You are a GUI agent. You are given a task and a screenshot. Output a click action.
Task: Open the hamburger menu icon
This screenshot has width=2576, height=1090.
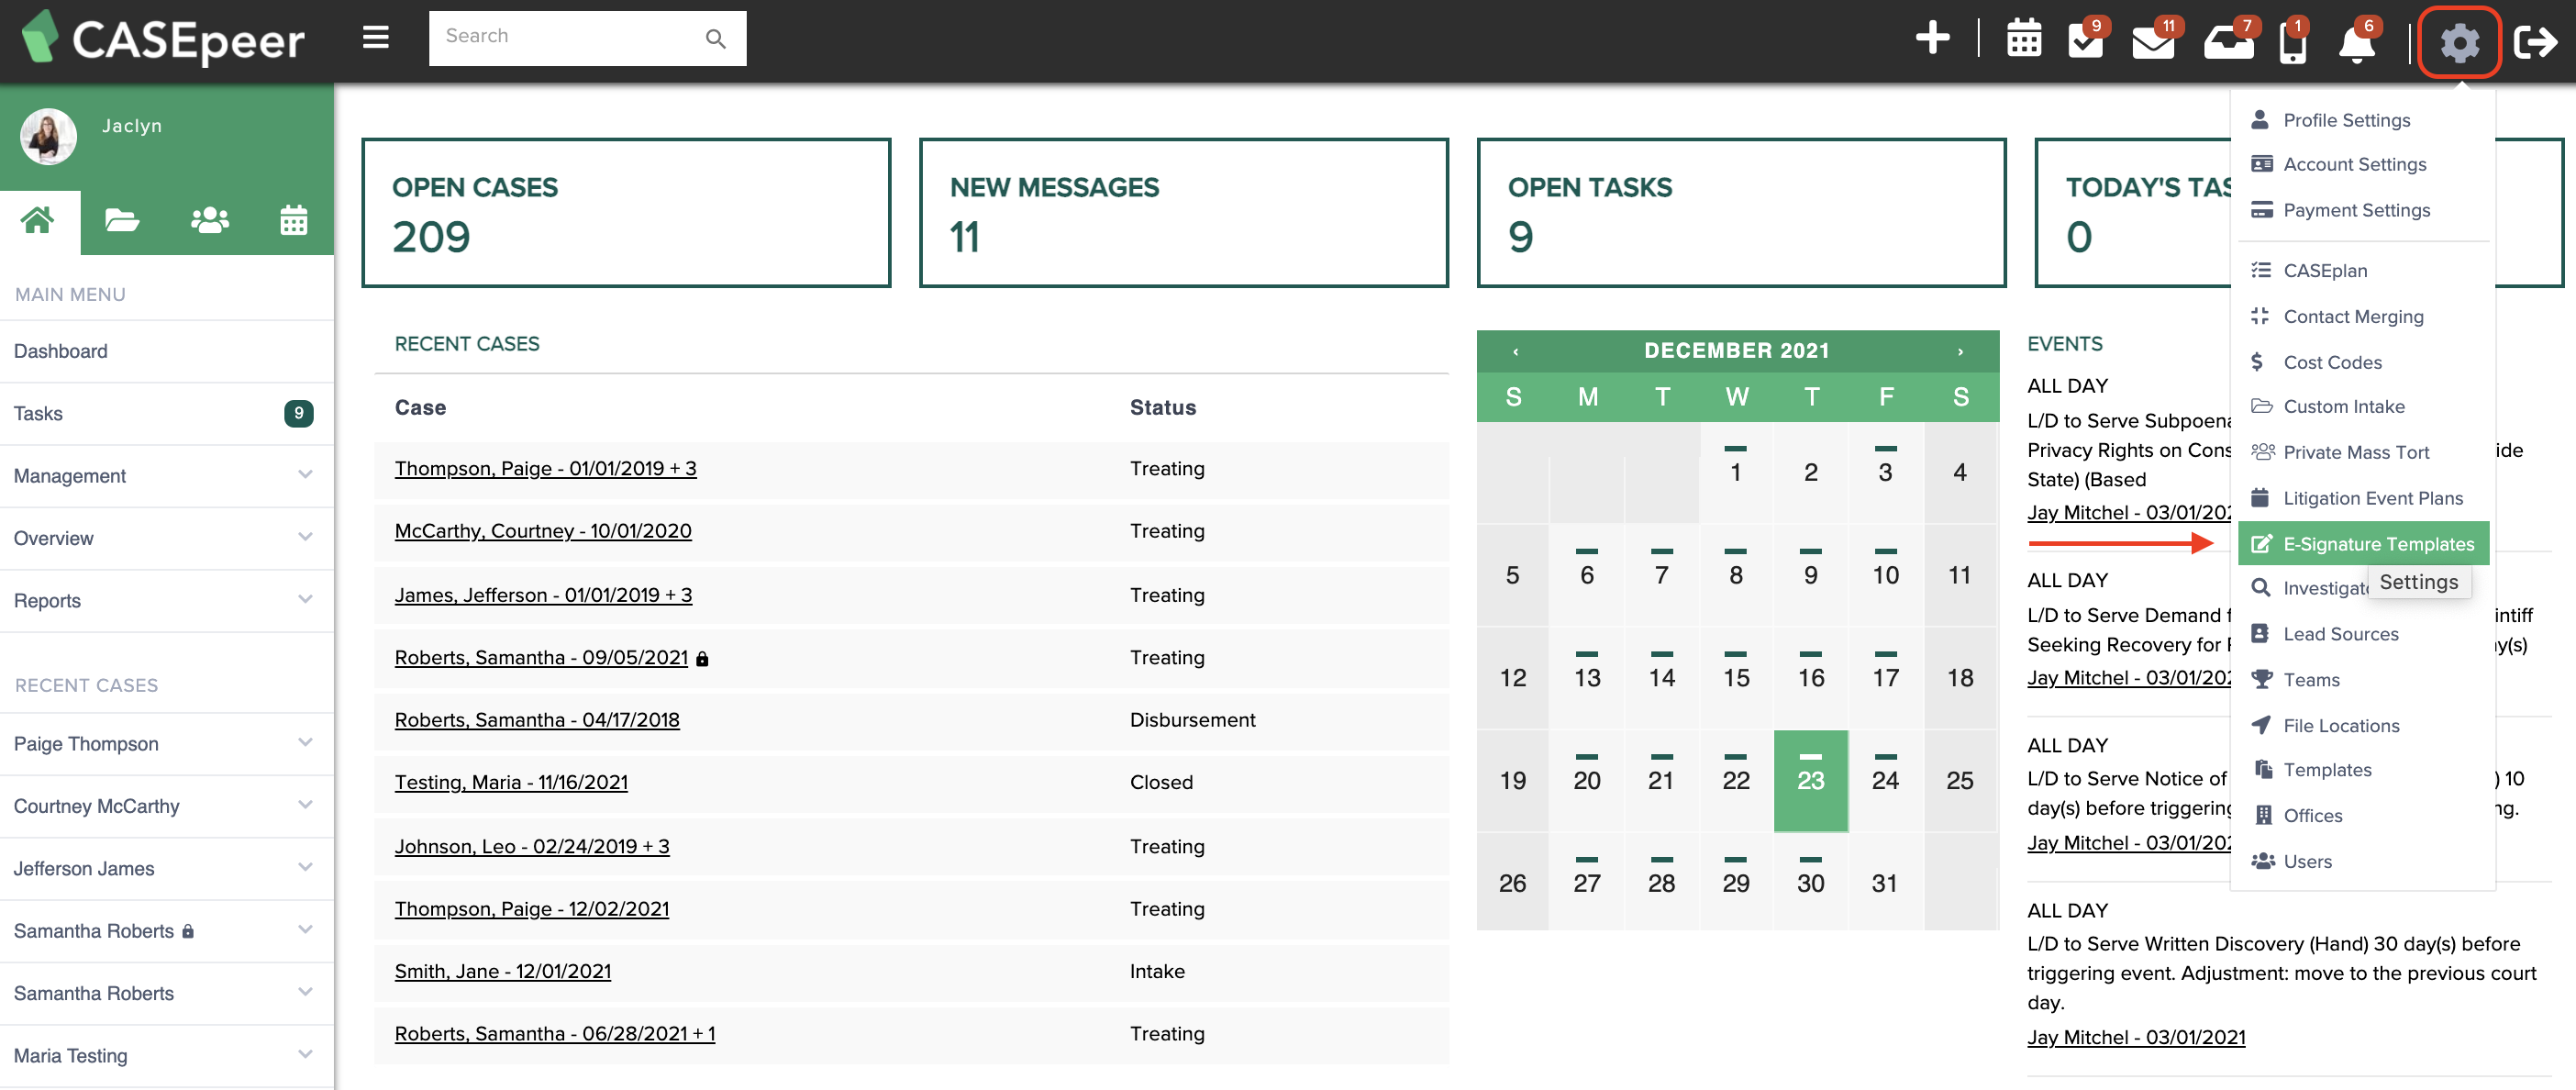375,38
